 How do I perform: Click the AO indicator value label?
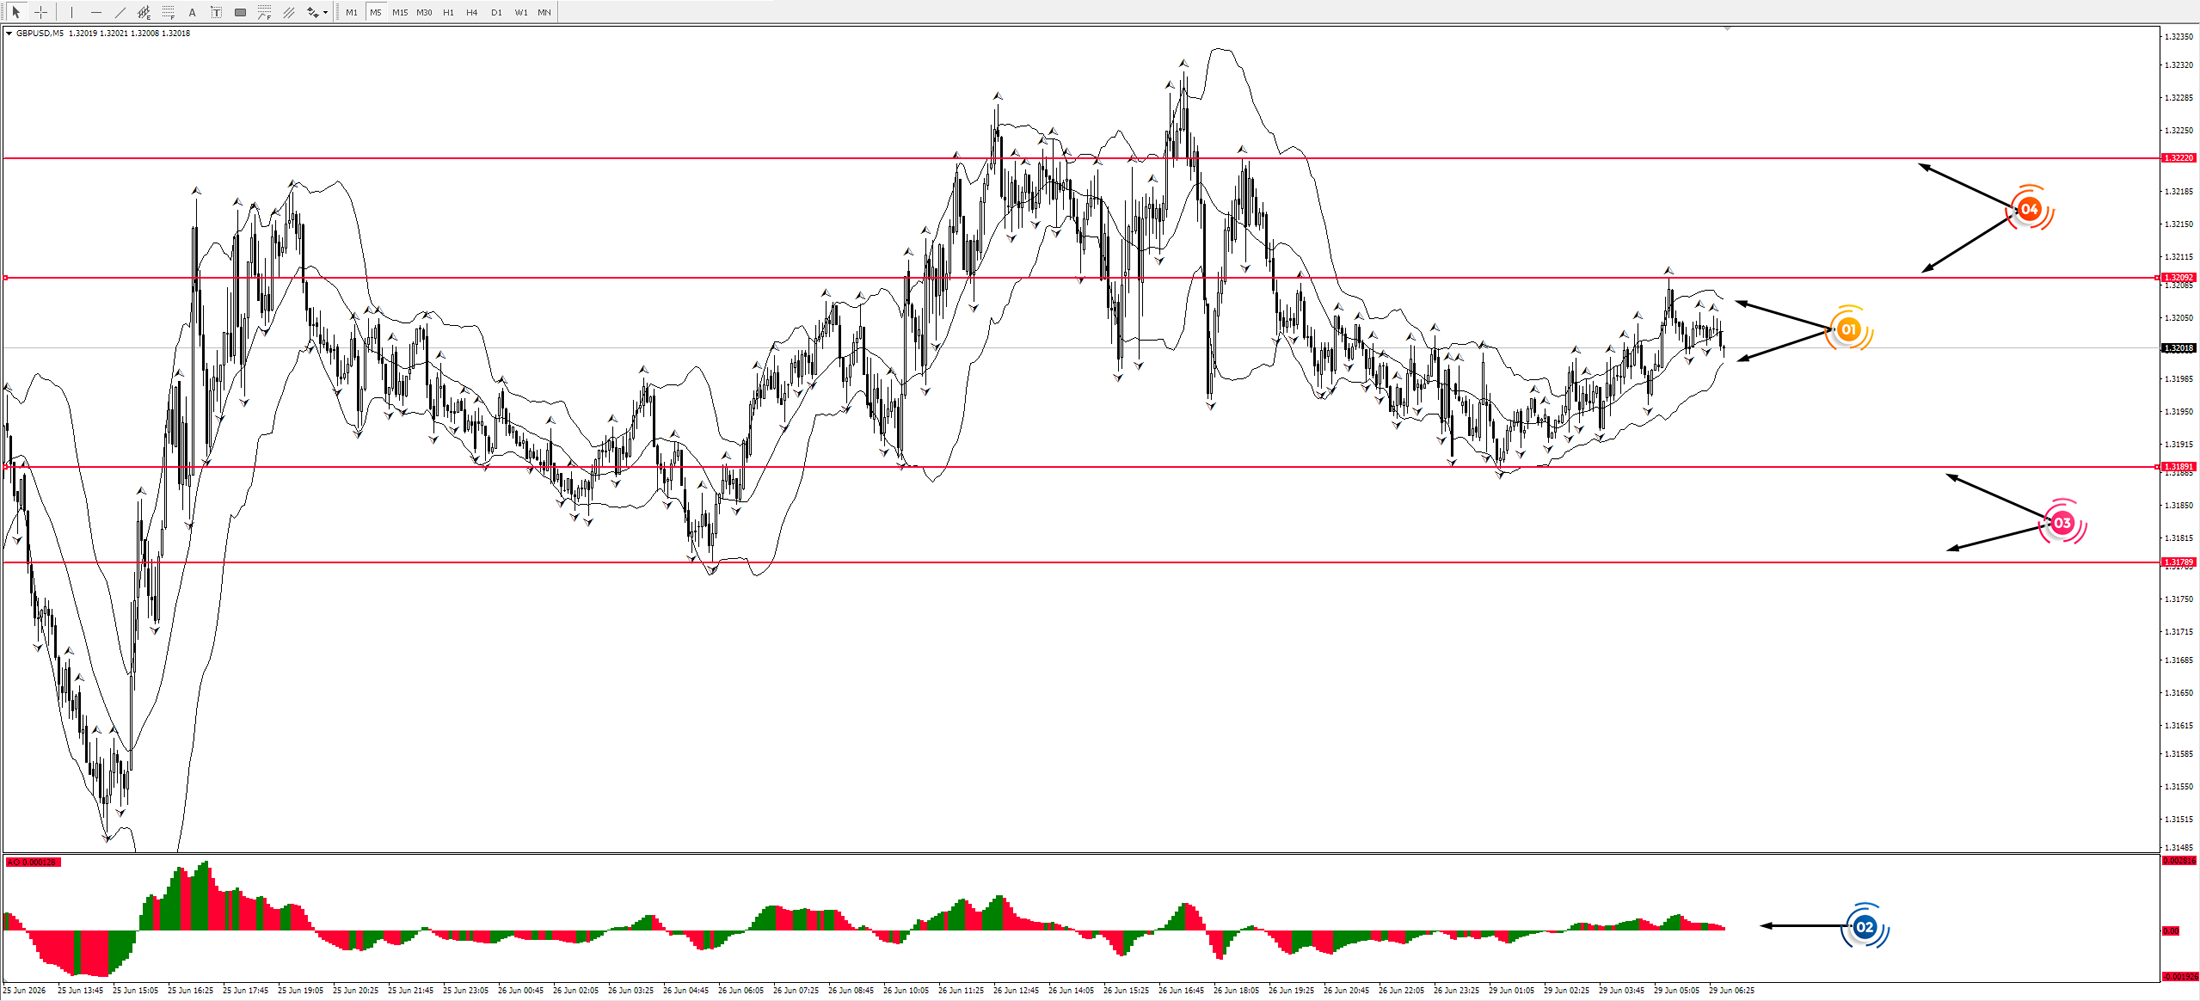point(33,862)
